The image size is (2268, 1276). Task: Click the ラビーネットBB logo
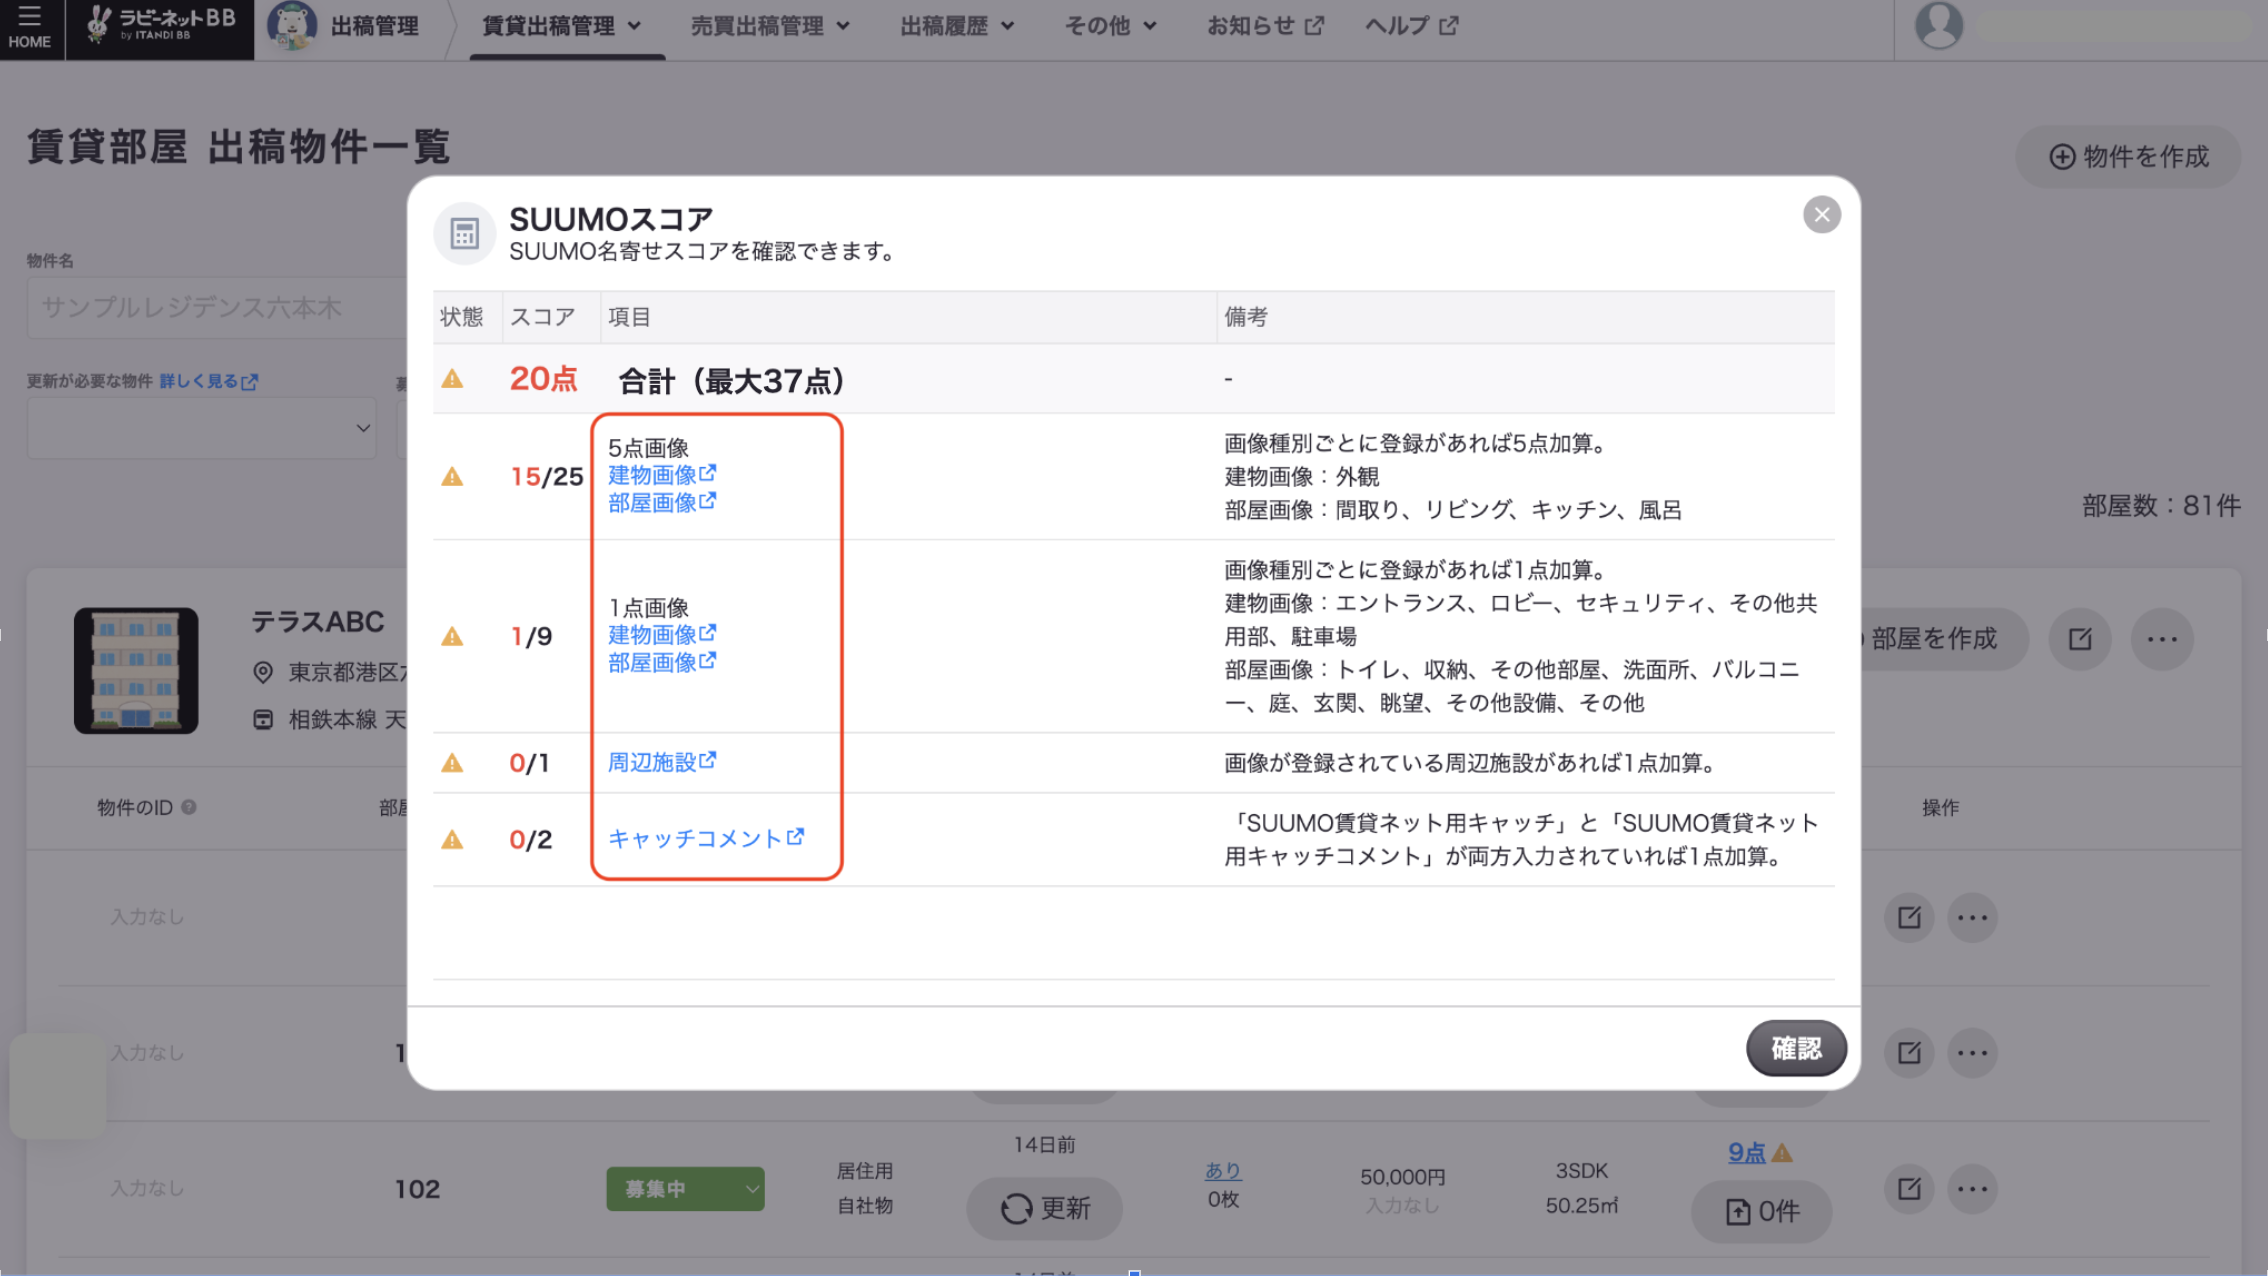160,26
